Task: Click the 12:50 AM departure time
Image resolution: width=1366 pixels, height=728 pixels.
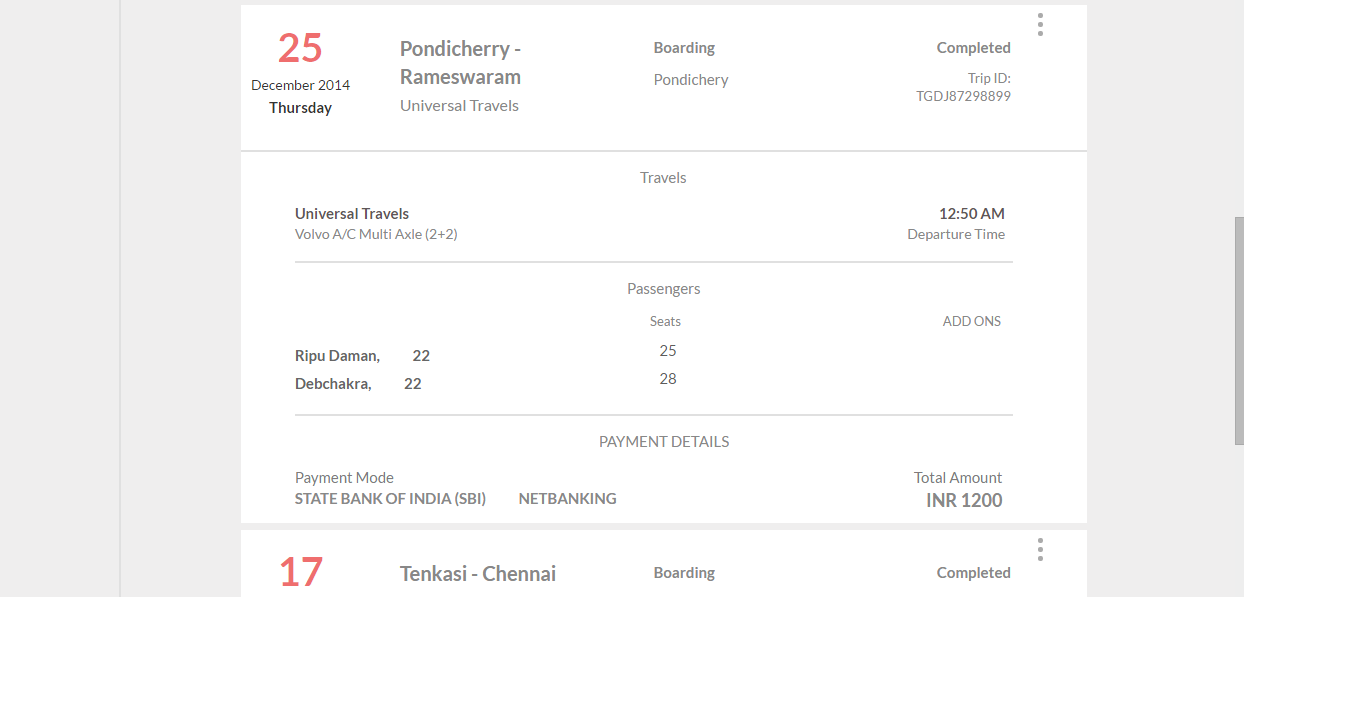Action: [971, 214]
